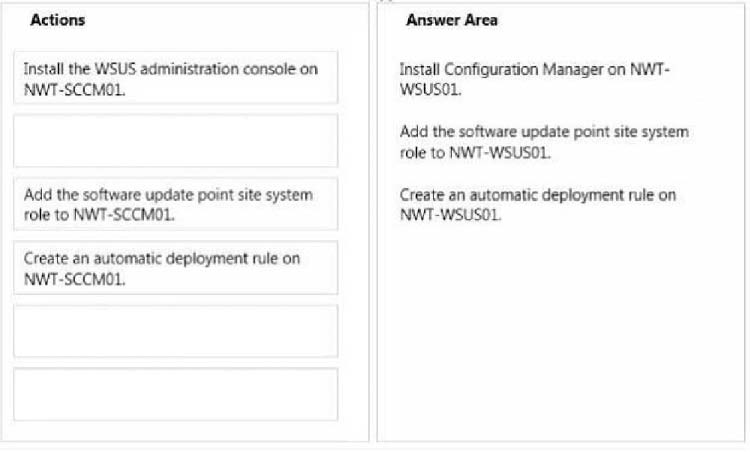Select the Install WSUS administration console action
Viewport: 750px width, 452px height.
(x=176, y=77)
